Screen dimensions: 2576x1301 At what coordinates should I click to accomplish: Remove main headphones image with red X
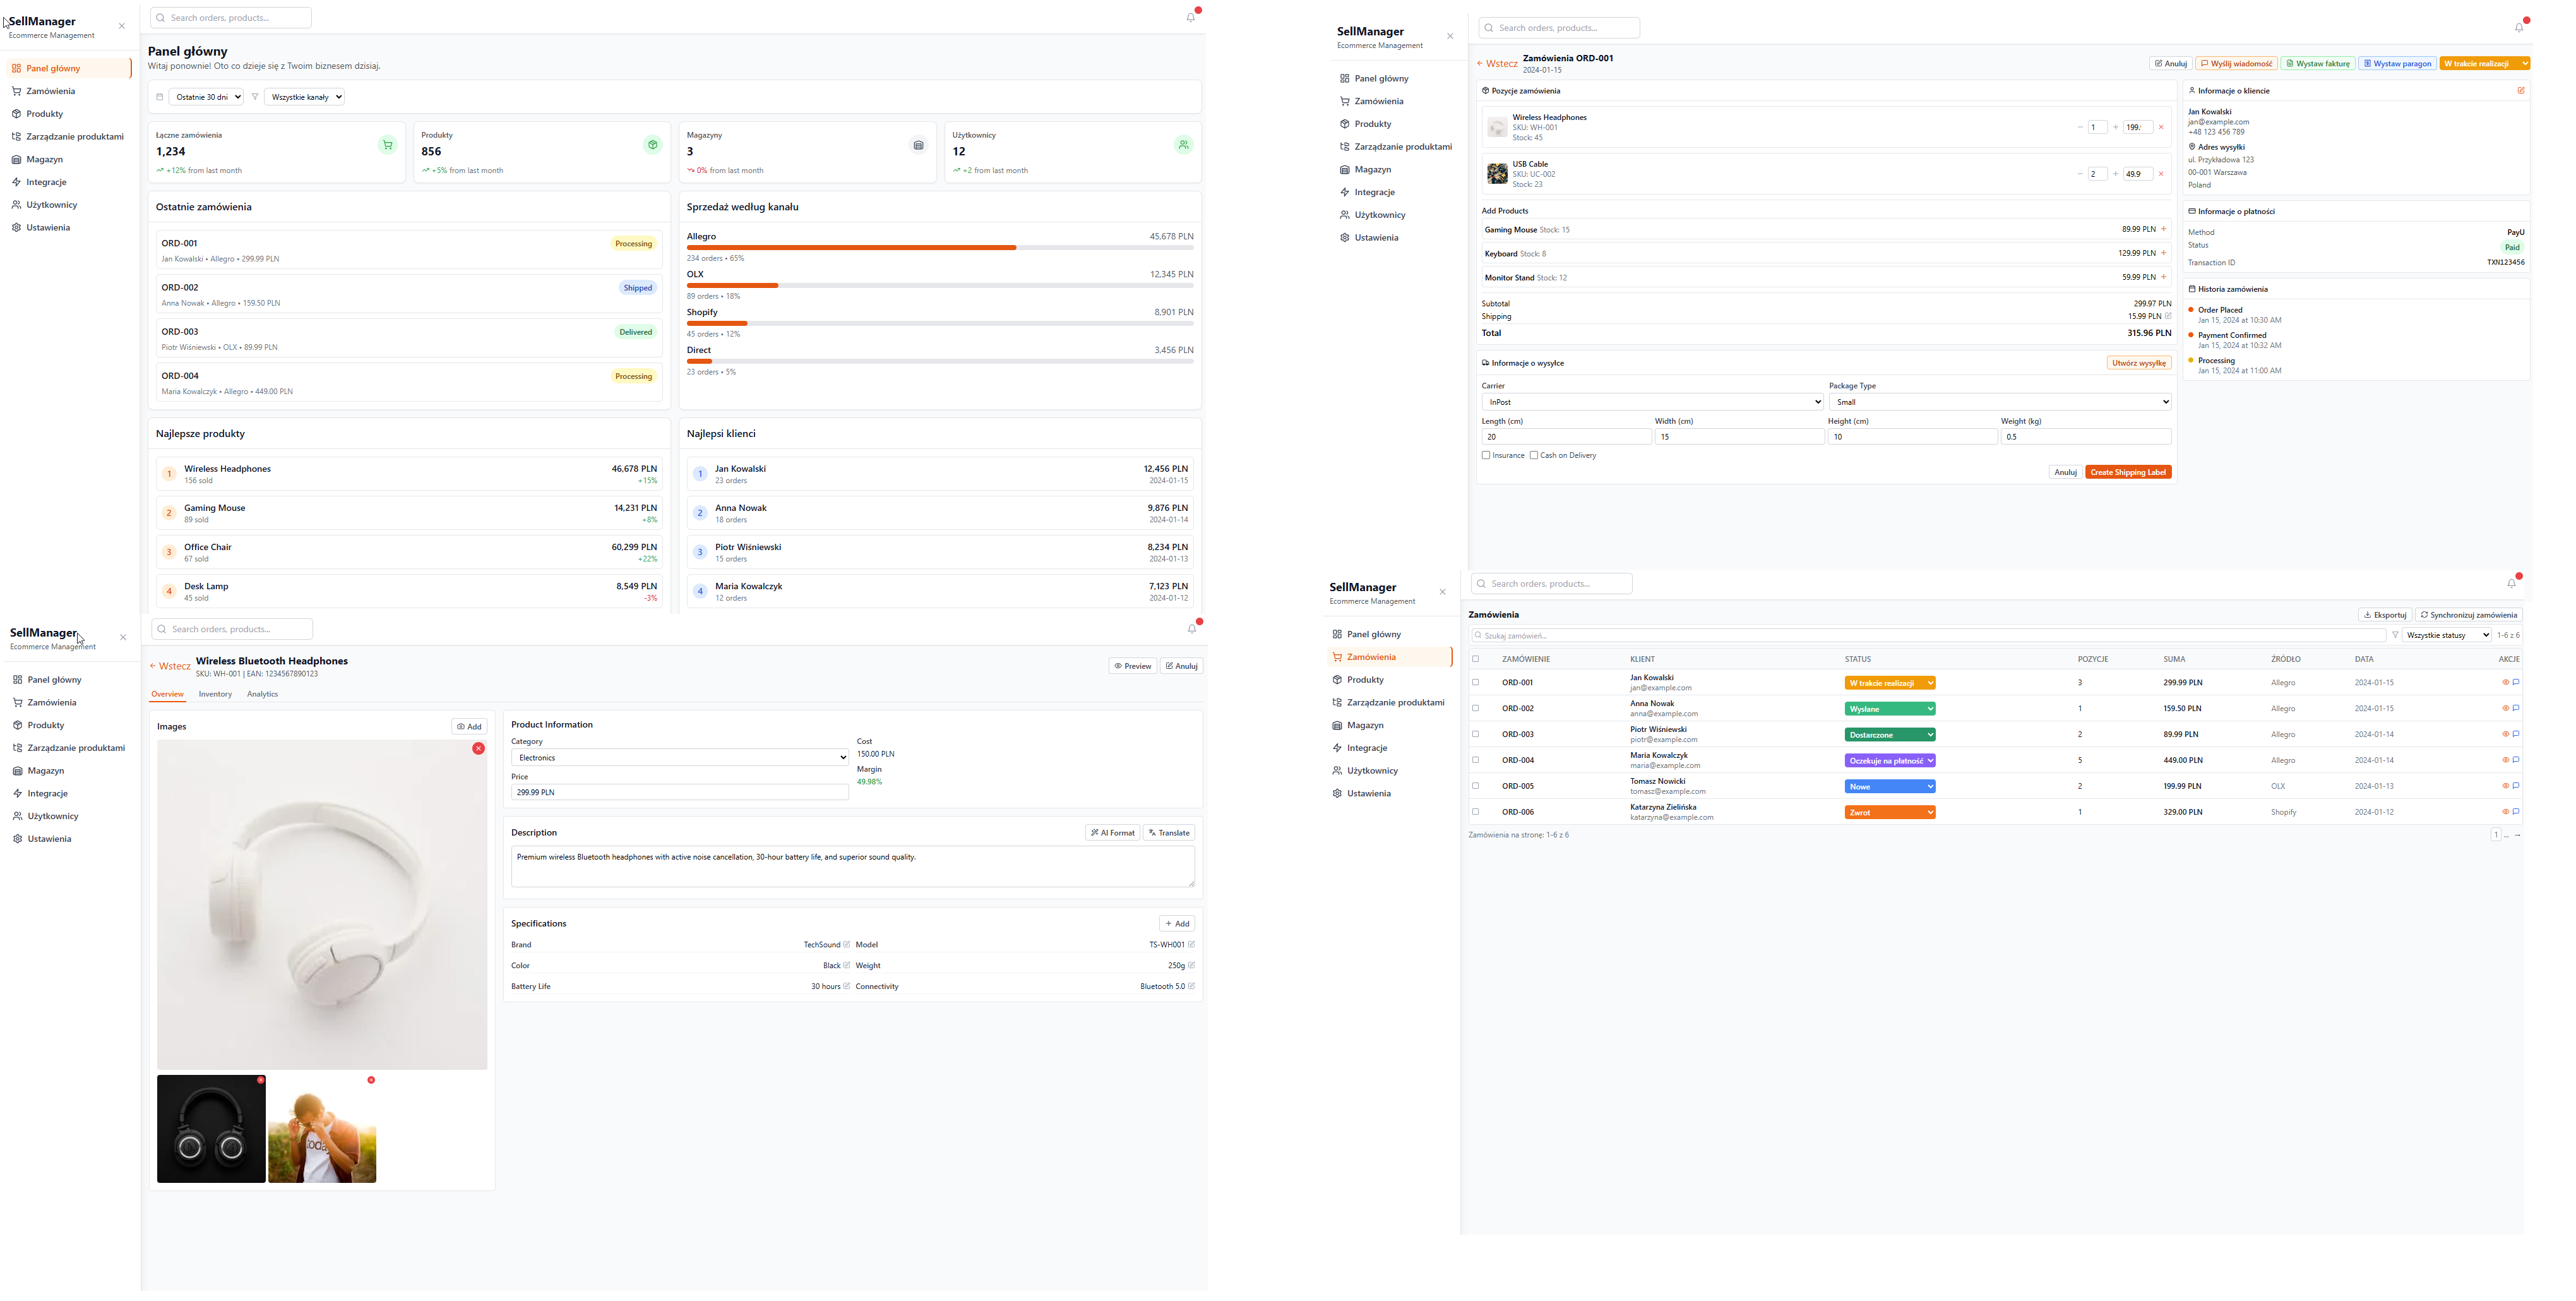coord(479,748)
